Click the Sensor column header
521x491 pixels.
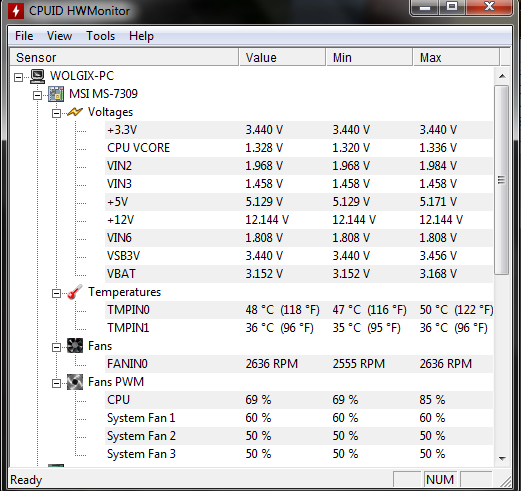click(124, 57)
